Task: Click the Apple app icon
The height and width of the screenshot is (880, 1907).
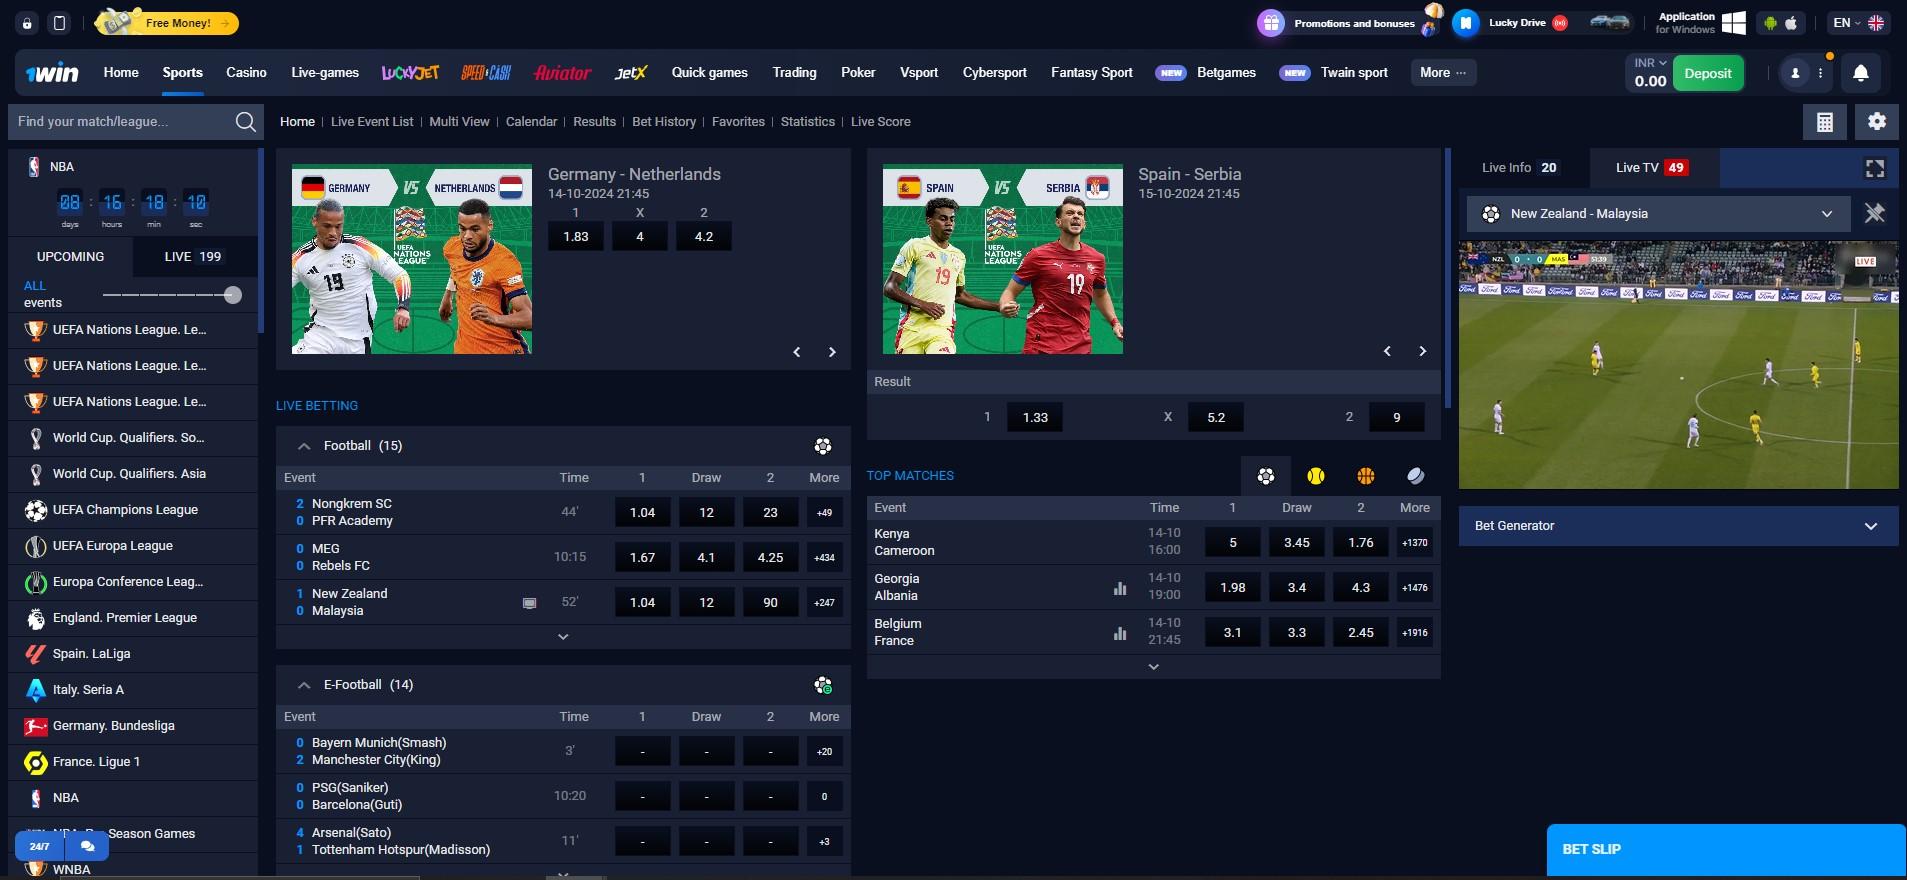Action: coord(1791,23)
